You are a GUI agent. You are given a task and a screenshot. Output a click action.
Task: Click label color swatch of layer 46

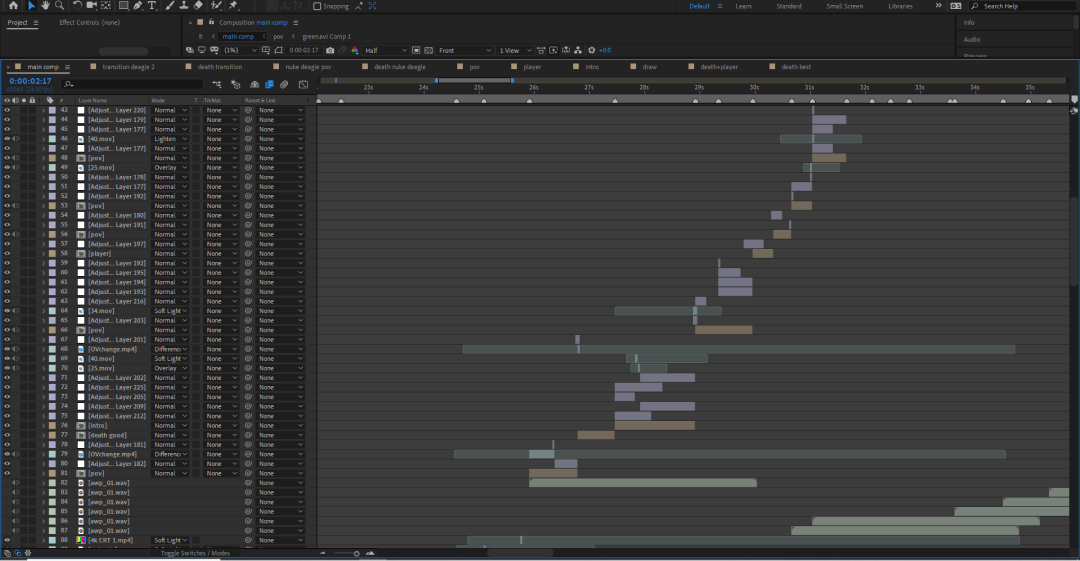point(52,139)
